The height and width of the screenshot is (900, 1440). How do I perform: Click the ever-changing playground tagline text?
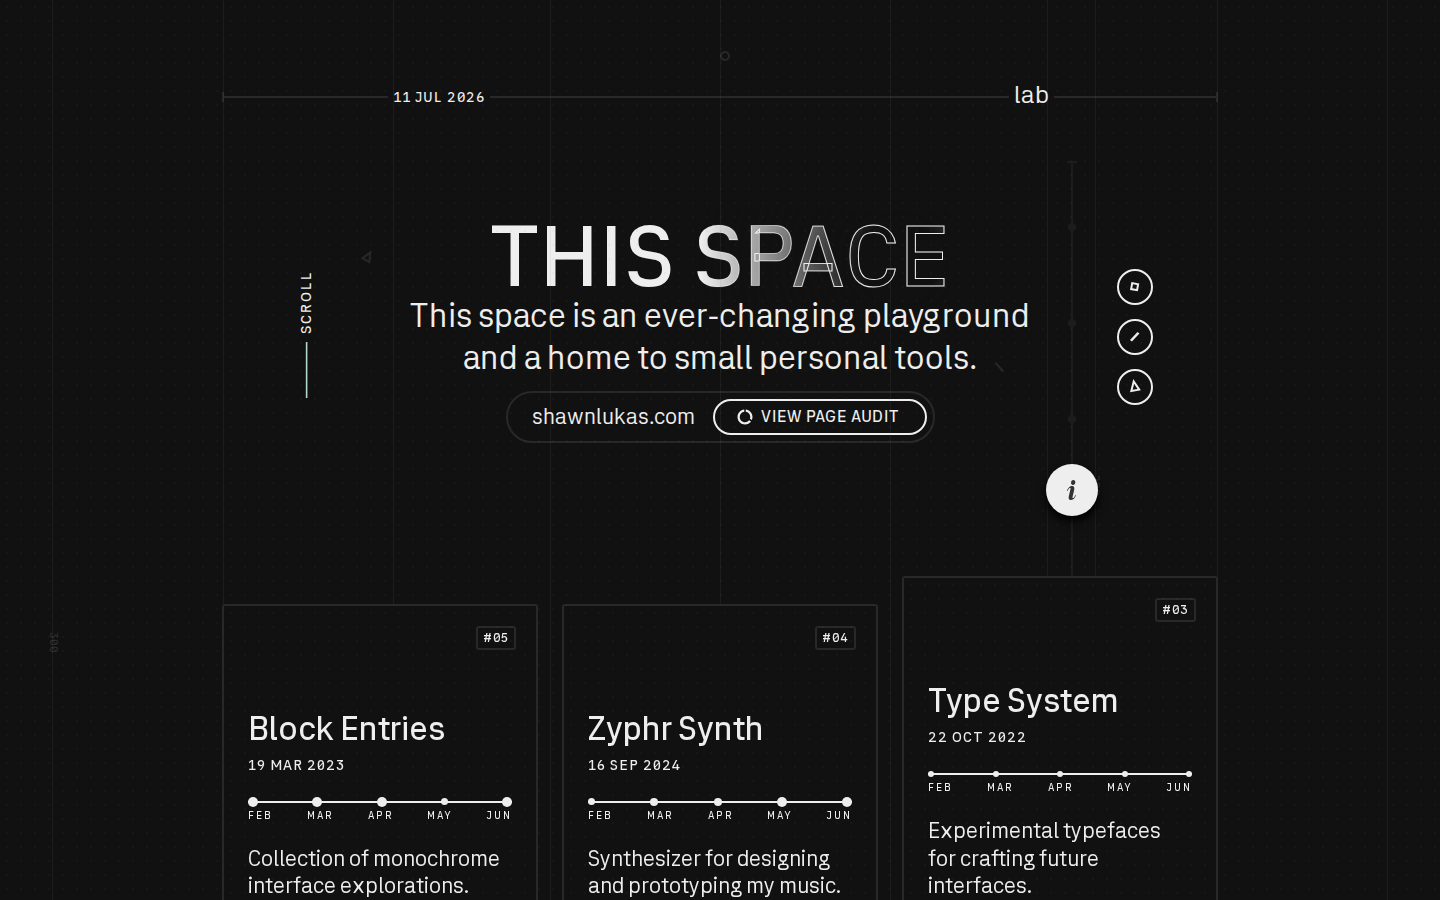click(719, 336)
